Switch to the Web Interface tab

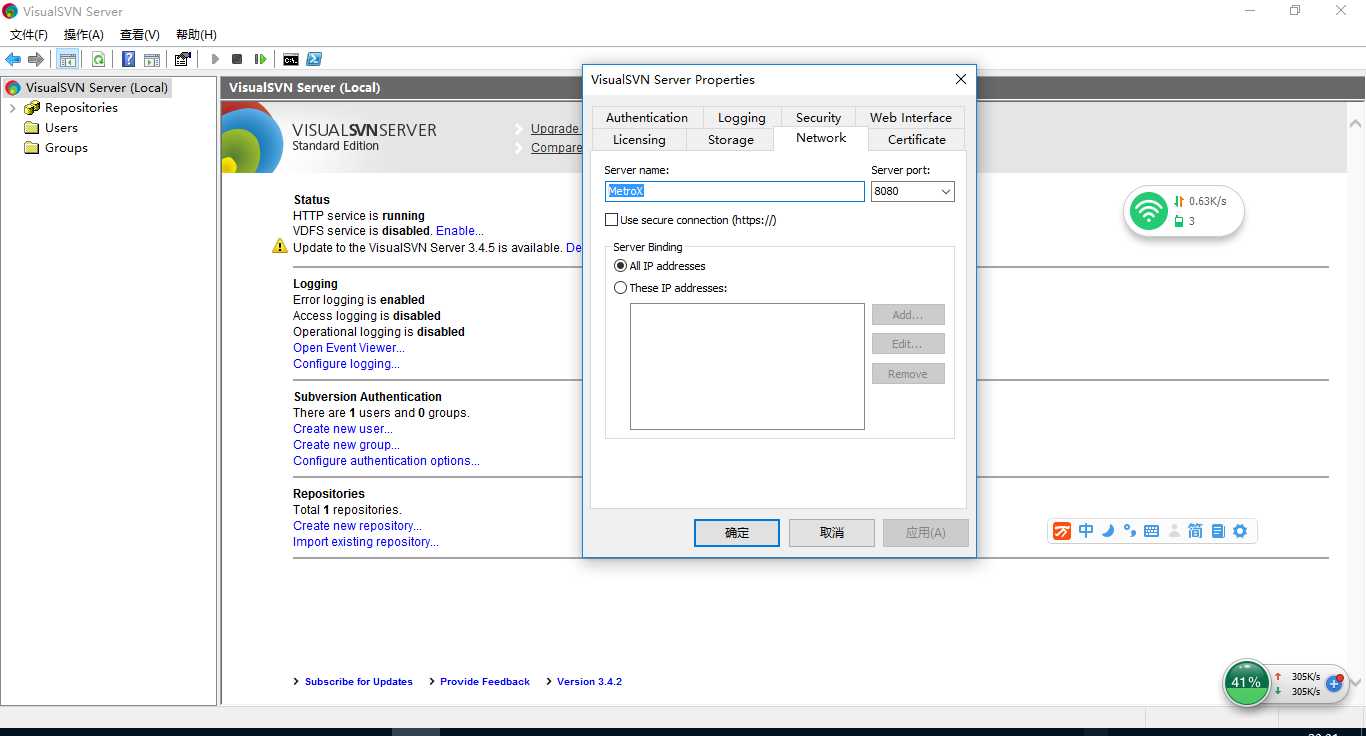point(910,117)
